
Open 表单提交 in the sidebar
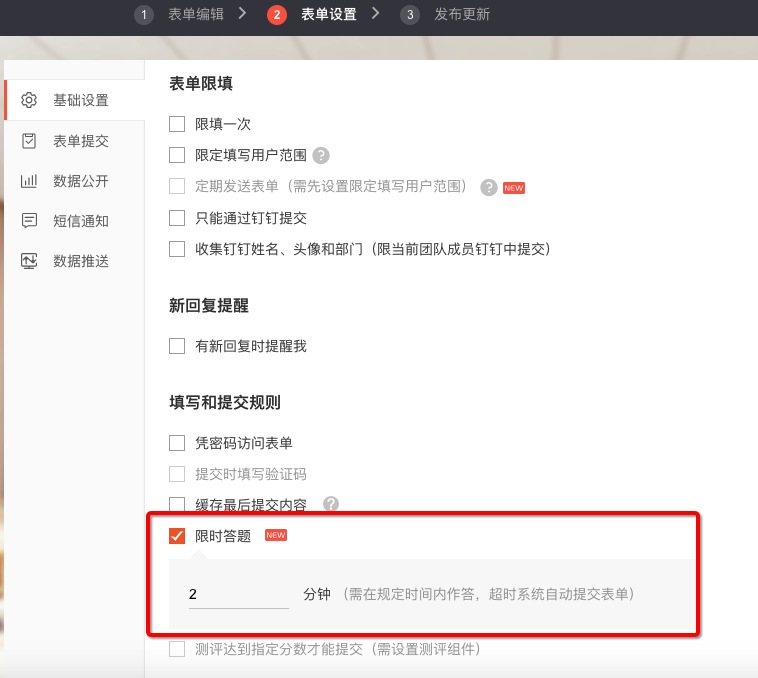click(x=74, y=141)
